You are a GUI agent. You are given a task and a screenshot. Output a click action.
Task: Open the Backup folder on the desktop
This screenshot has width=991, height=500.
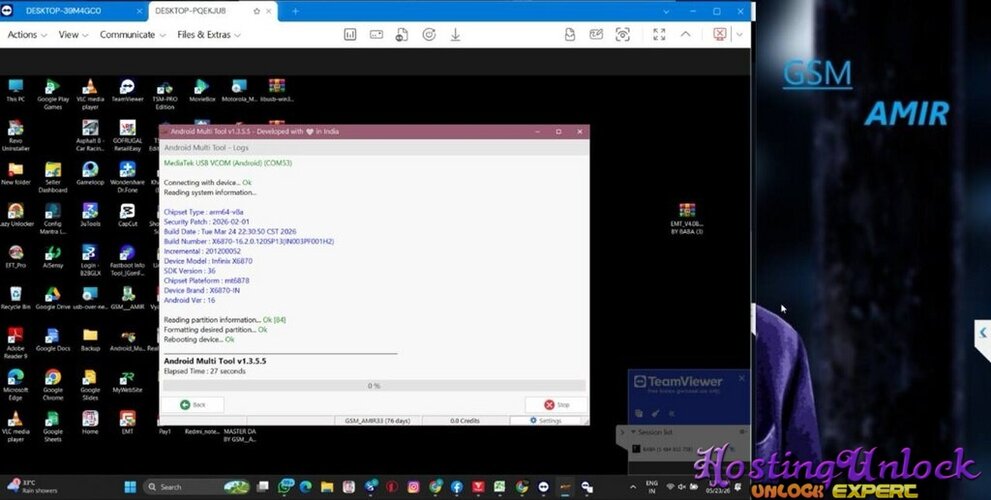(90, 340)
